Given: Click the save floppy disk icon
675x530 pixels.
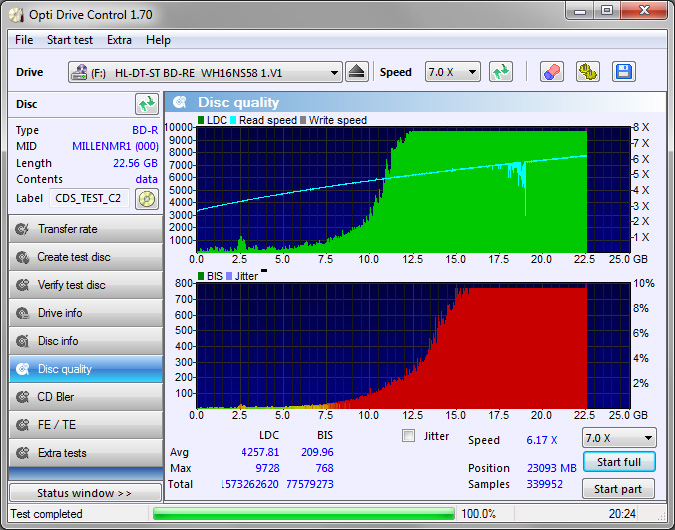Looking at the screenshot, I should pyautogui.click(x=624, y=72).
